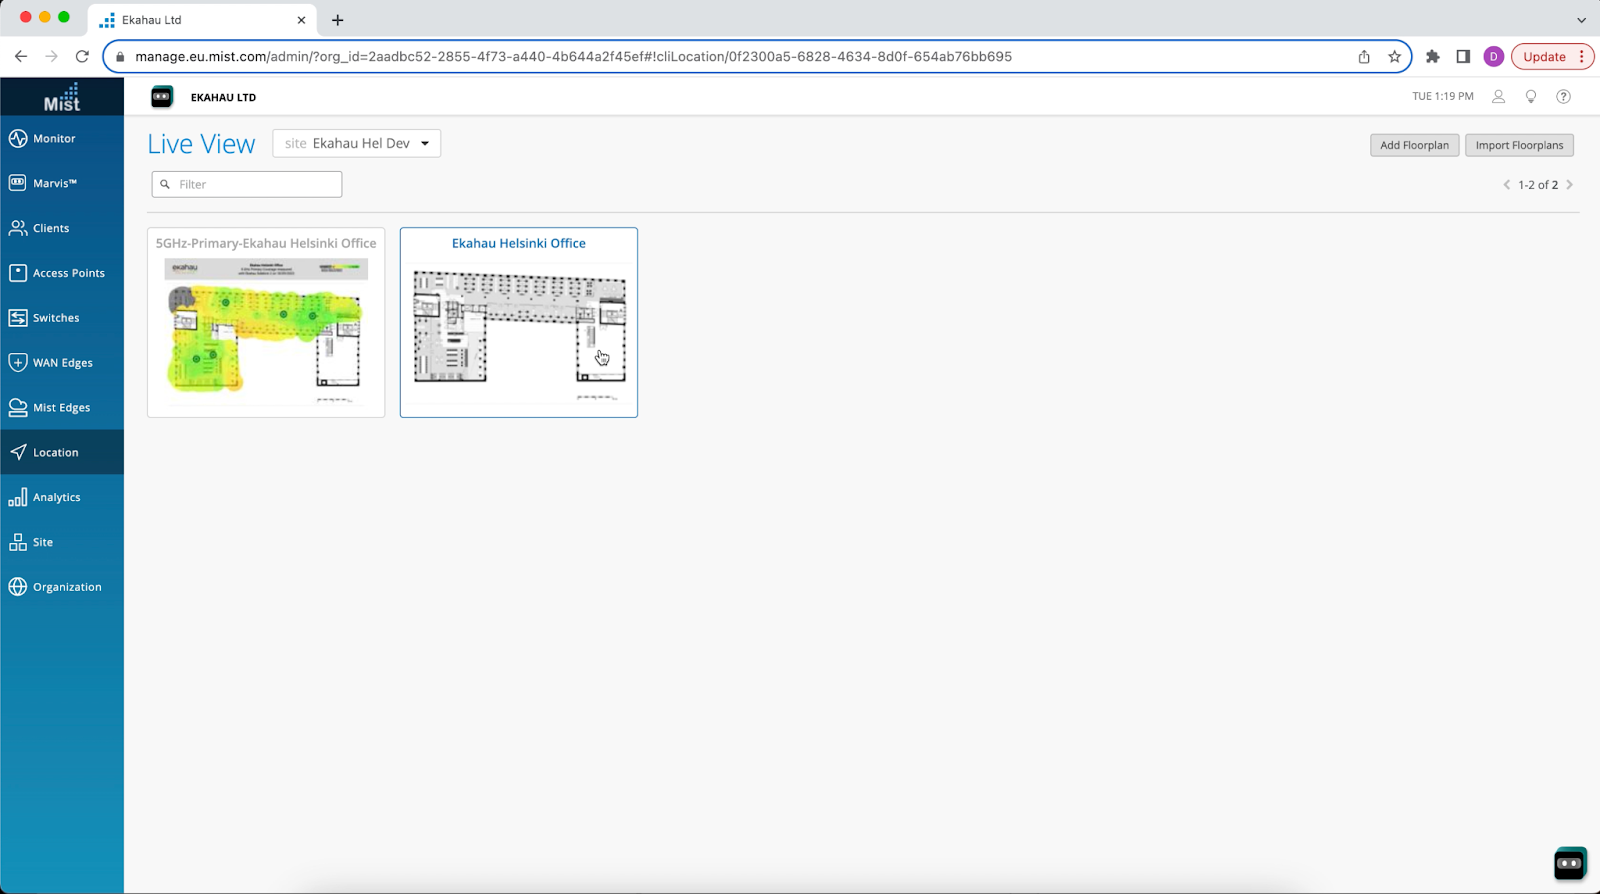Screen dimensions: 1600x894
Task: Click the Mist Edges icon
Action: coord(18,407)
